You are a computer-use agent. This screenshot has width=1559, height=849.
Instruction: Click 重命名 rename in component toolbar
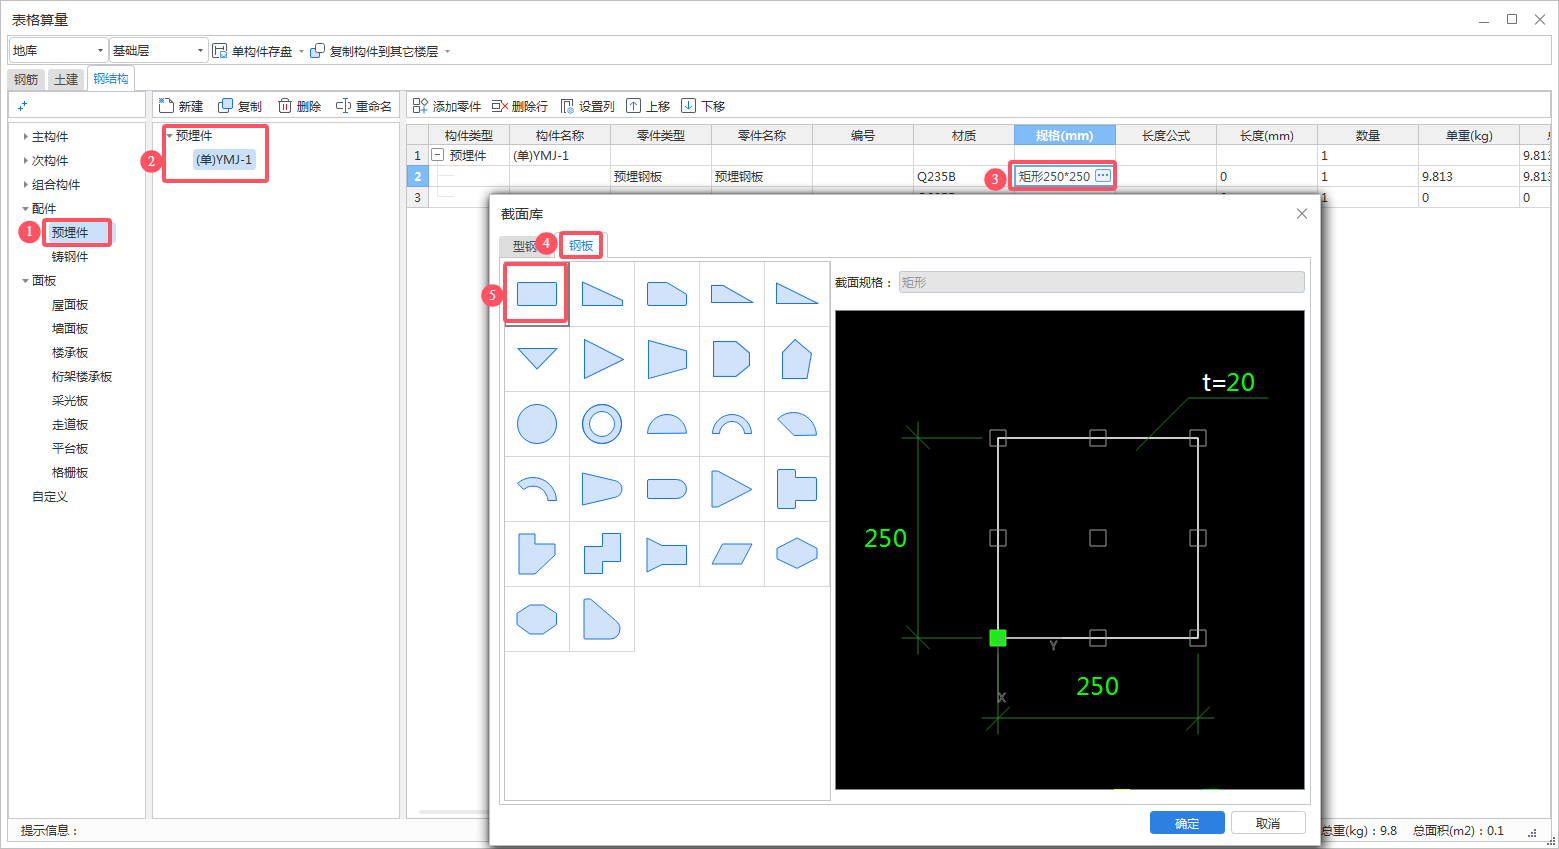click(x=364, y=106)
